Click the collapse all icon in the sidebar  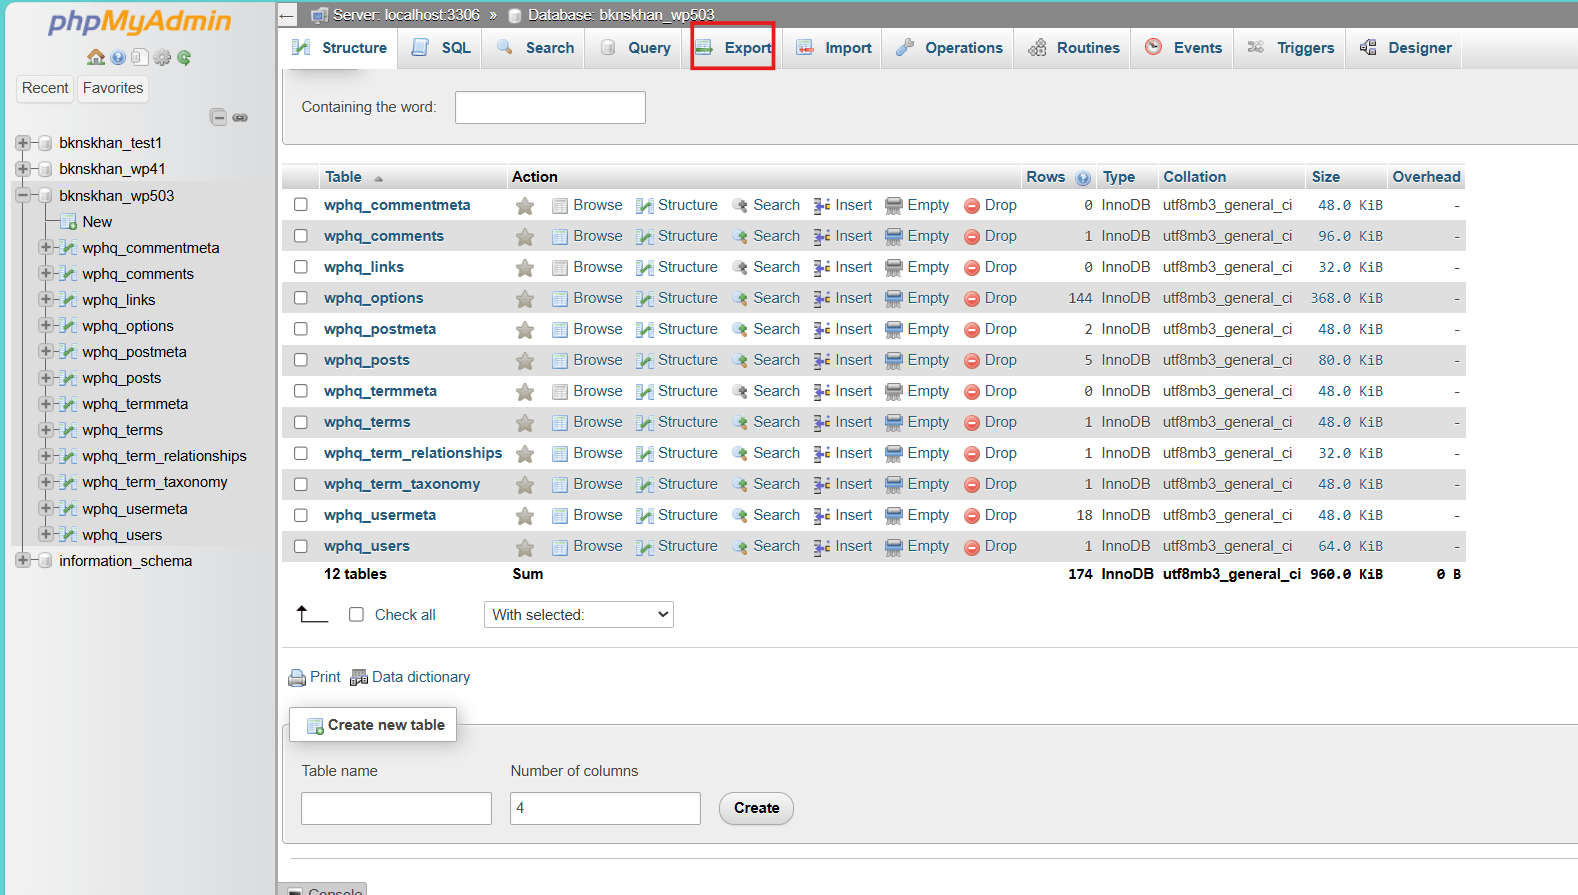218,117
